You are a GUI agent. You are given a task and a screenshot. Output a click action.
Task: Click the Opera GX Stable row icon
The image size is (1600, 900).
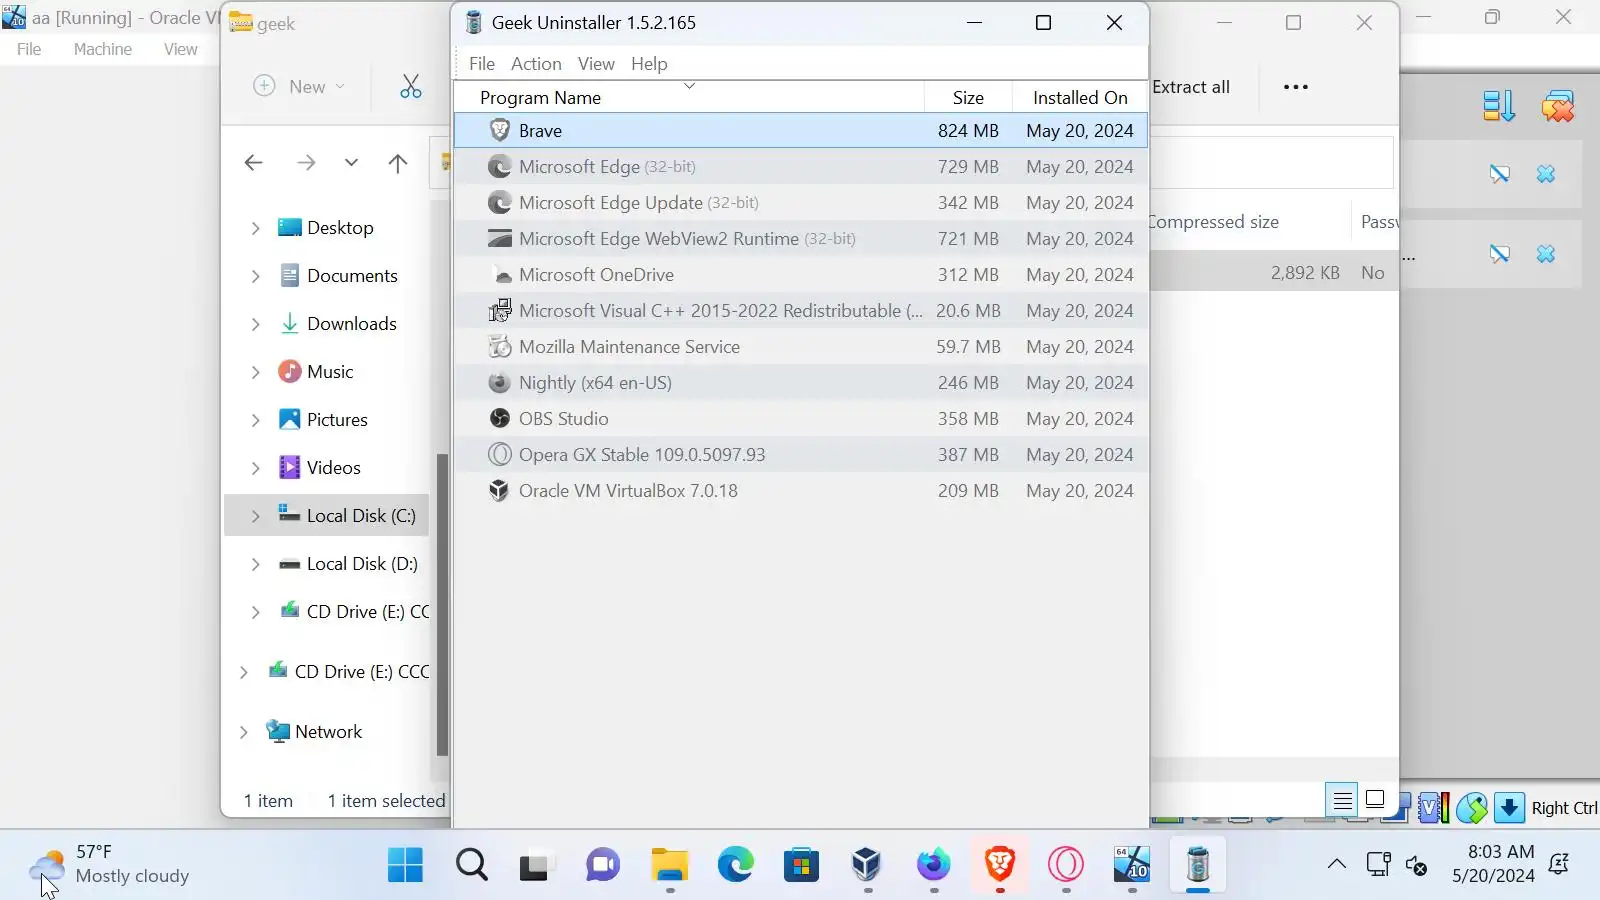[x=499, y=454]
